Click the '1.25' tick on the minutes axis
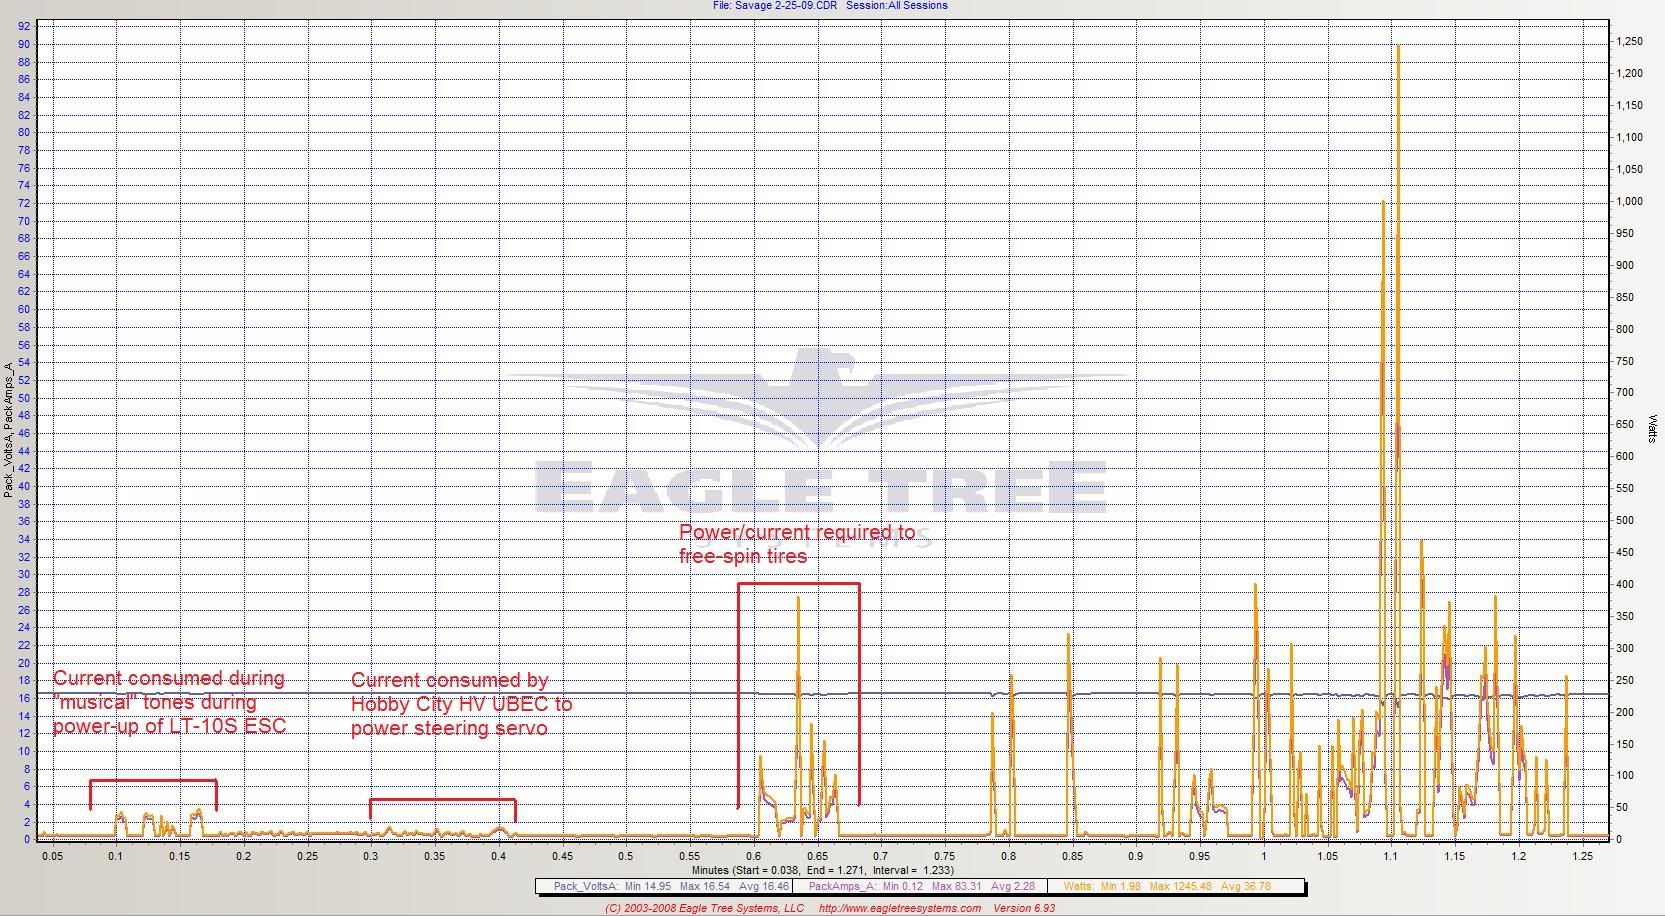This screenshot has height=916, width=1665. 1582,856
